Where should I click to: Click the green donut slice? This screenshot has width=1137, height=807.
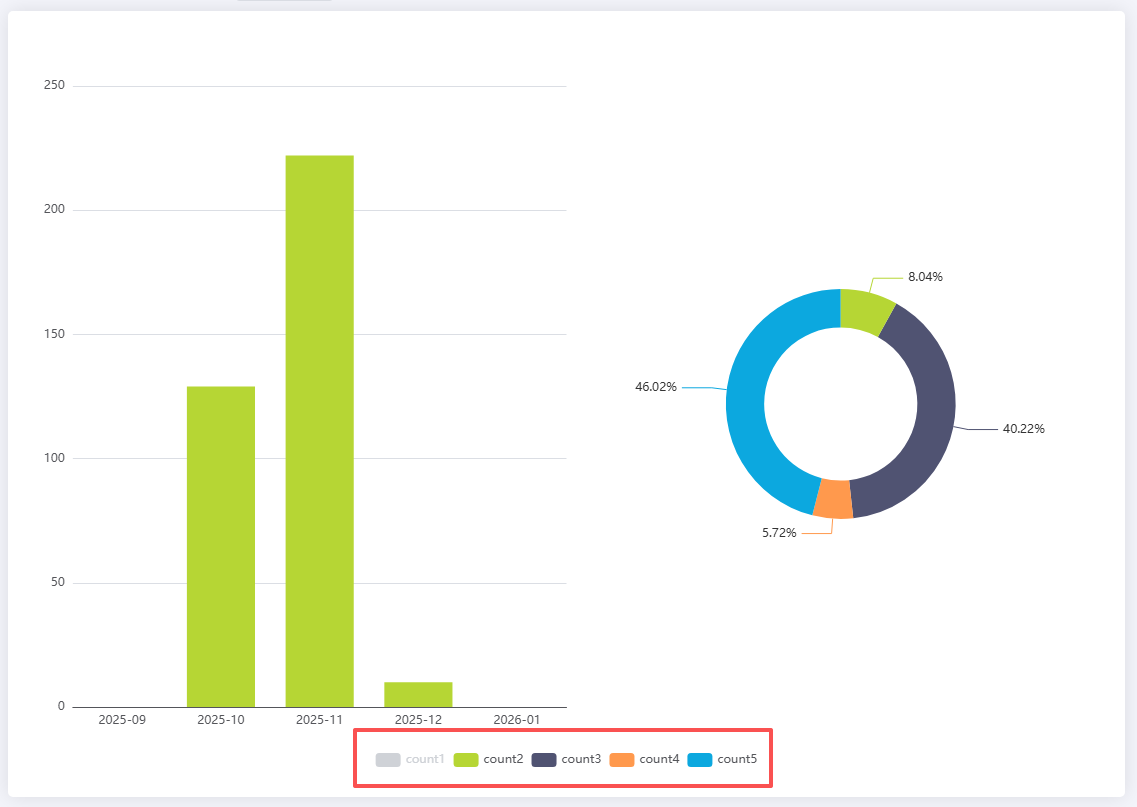pos(864,311)
